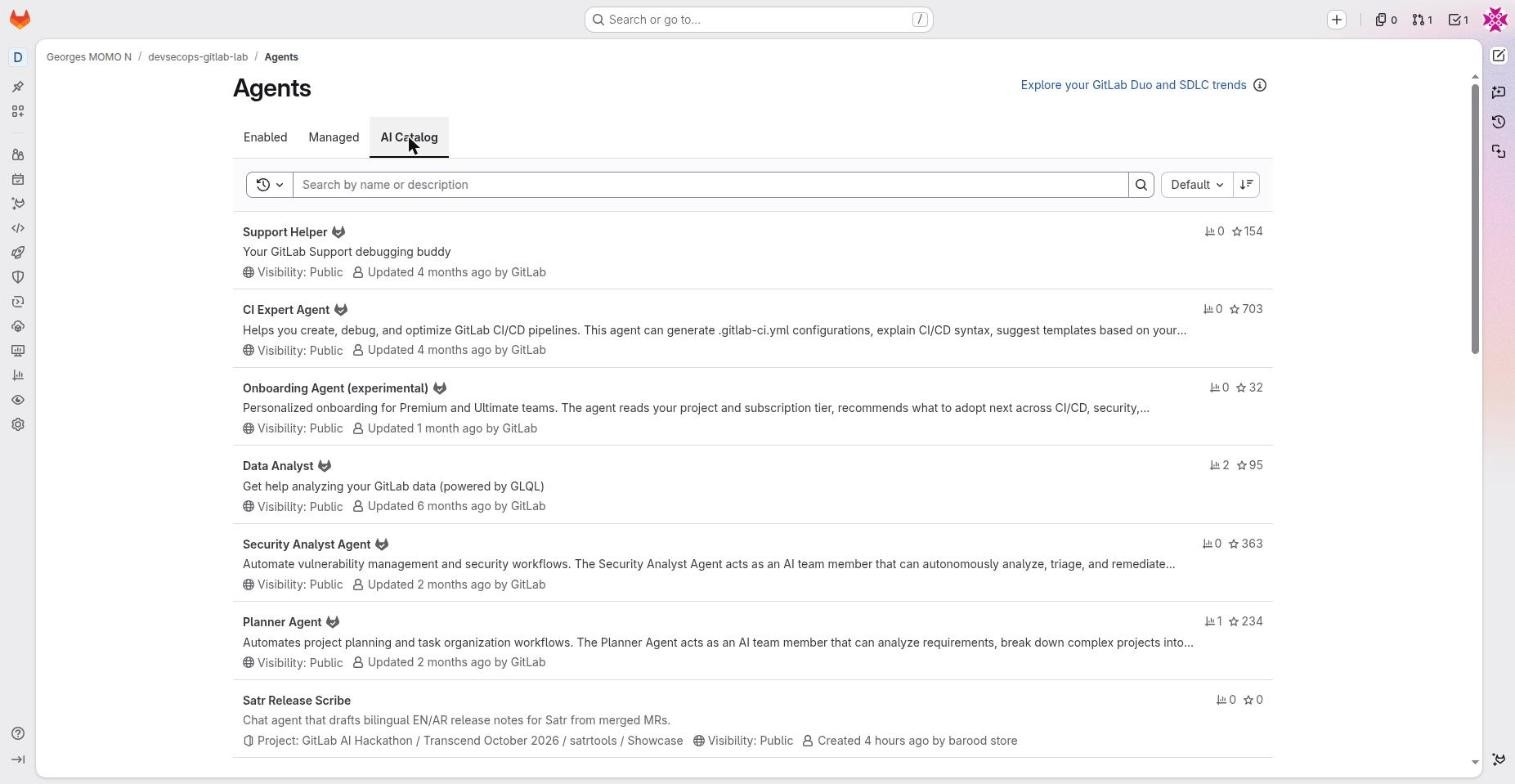Click the Georges MOMO N breadcrumb
This screenshot has width=1515, height=784.
click(x=89, y=57)
